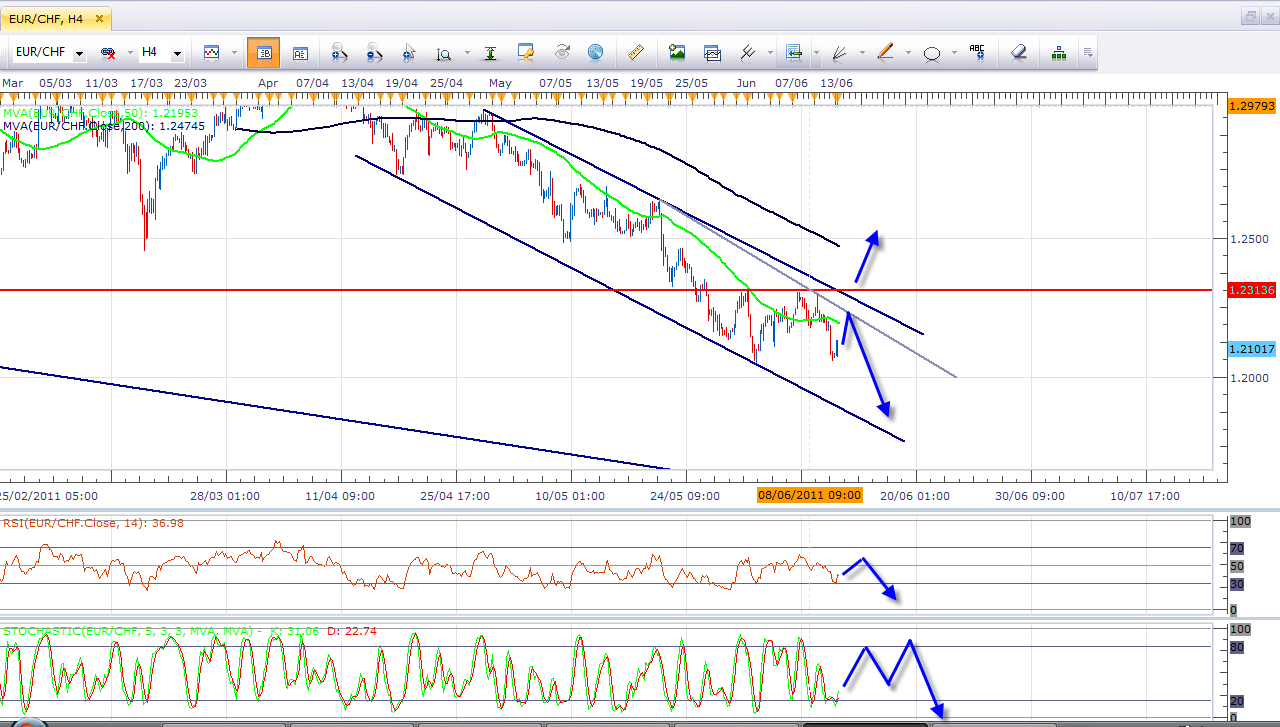Click the blue globe icon
The height and width of the screenshot is (727, 1280).
coord(596,52)
